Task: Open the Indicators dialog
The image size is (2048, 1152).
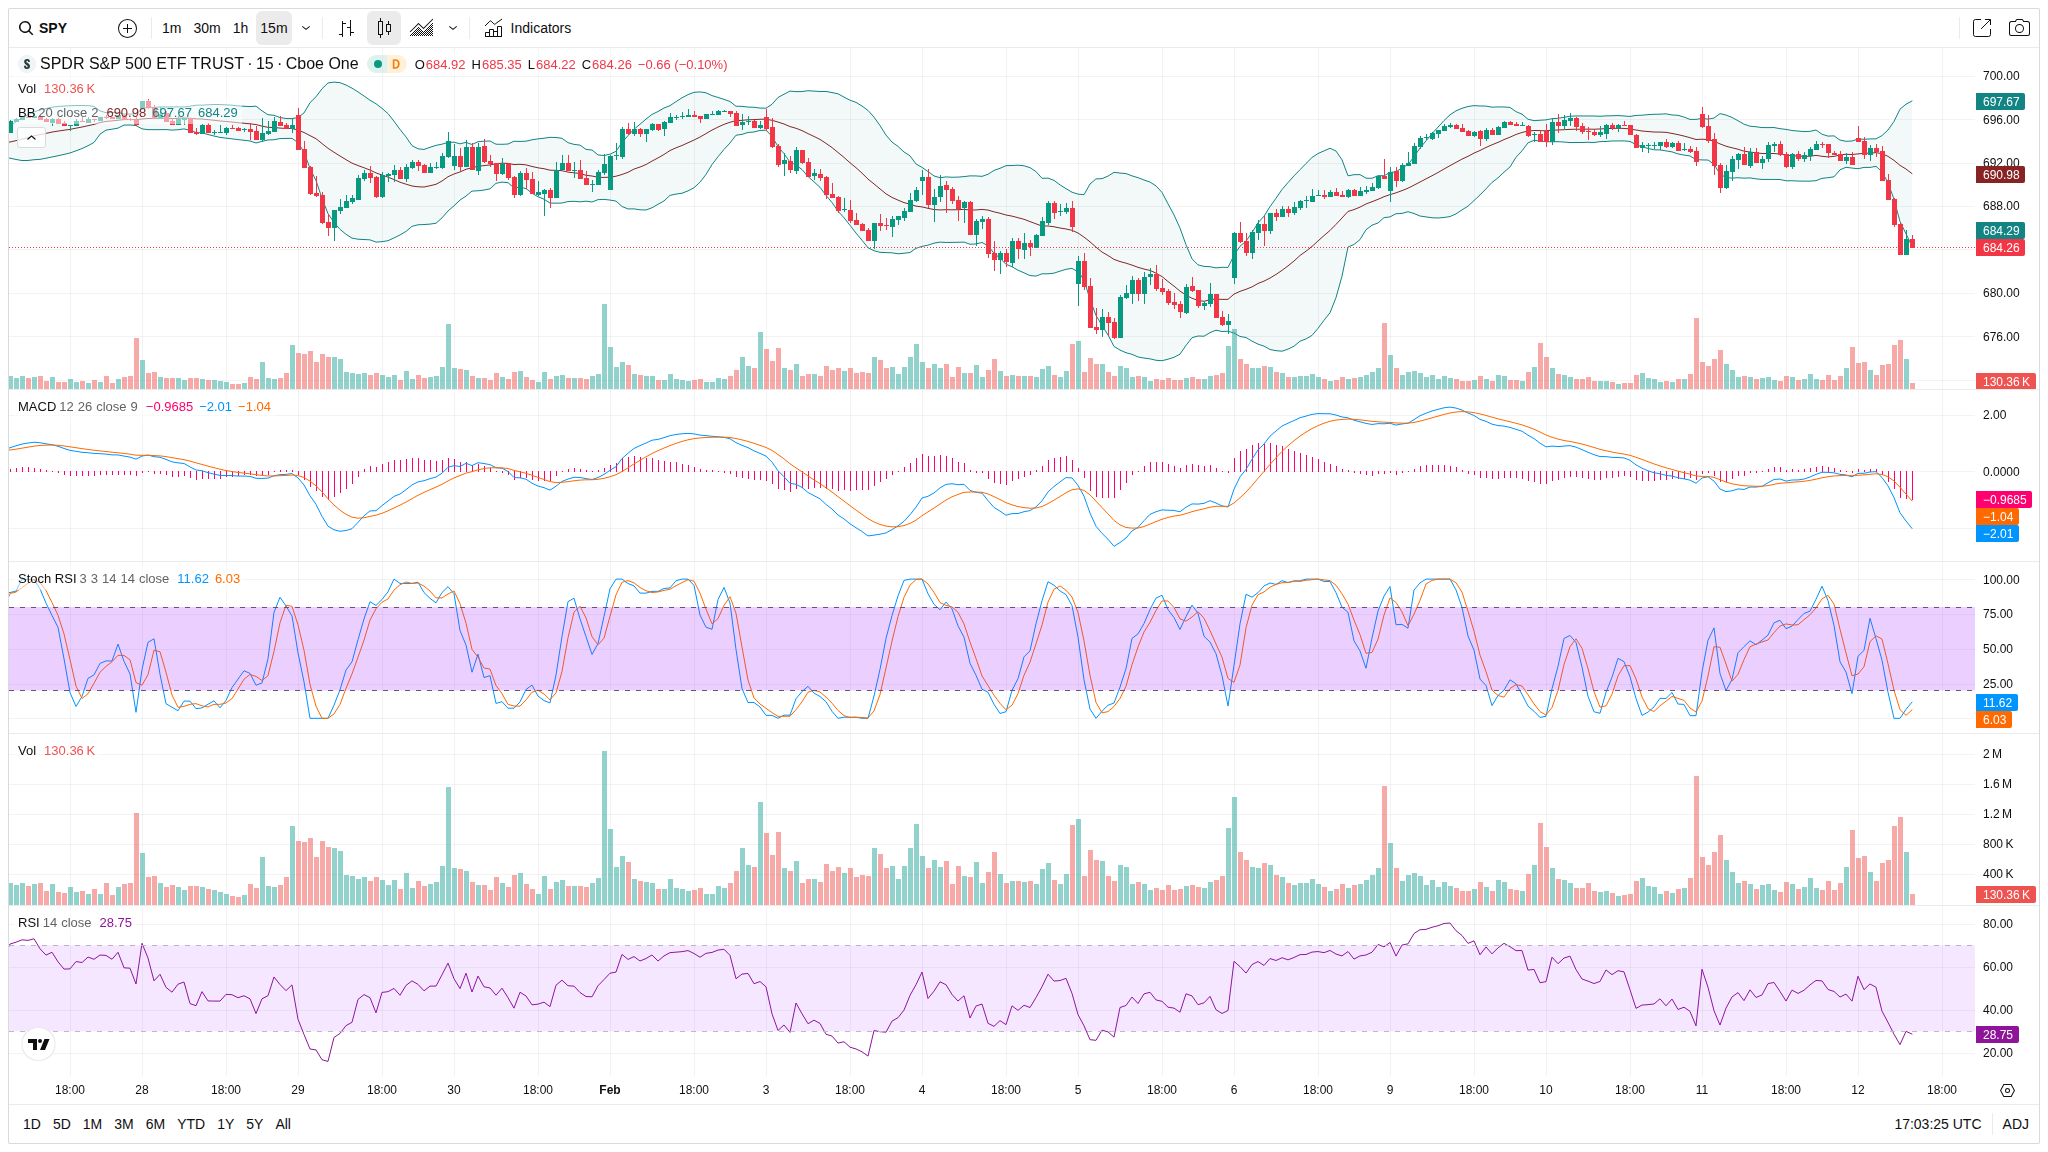Action: pos(527,28)
